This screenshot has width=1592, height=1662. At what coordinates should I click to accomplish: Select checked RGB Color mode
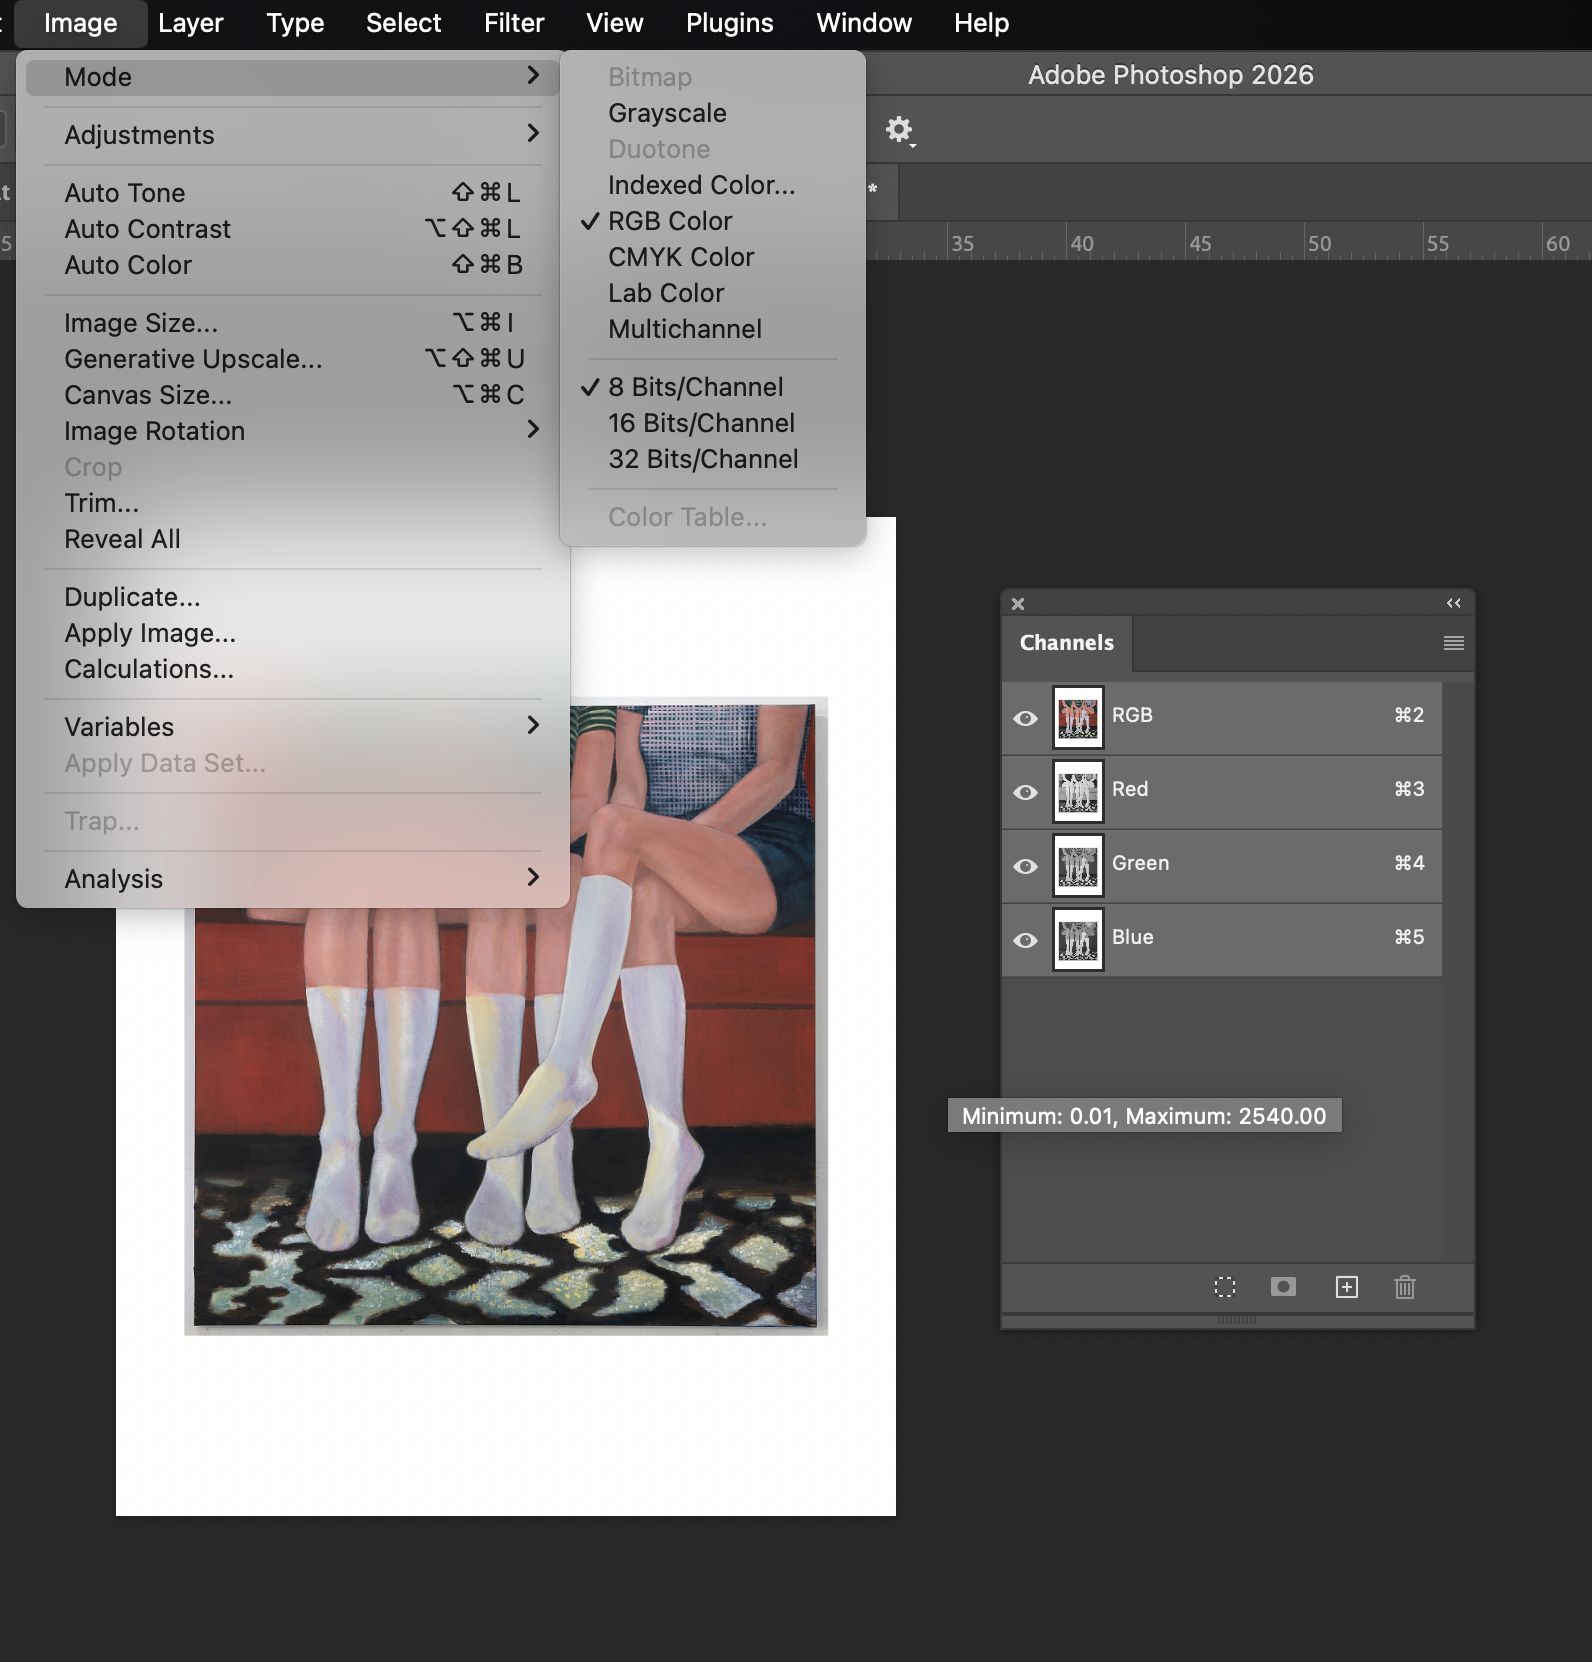[x=712, y=221]
